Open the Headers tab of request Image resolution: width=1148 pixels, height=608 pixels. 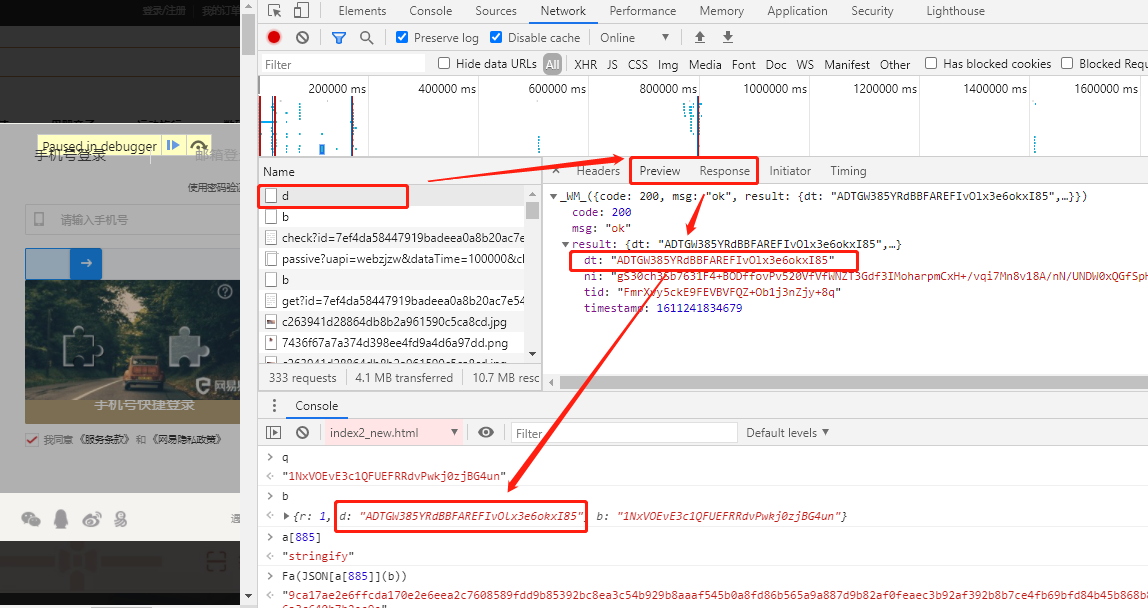(598, 171)
